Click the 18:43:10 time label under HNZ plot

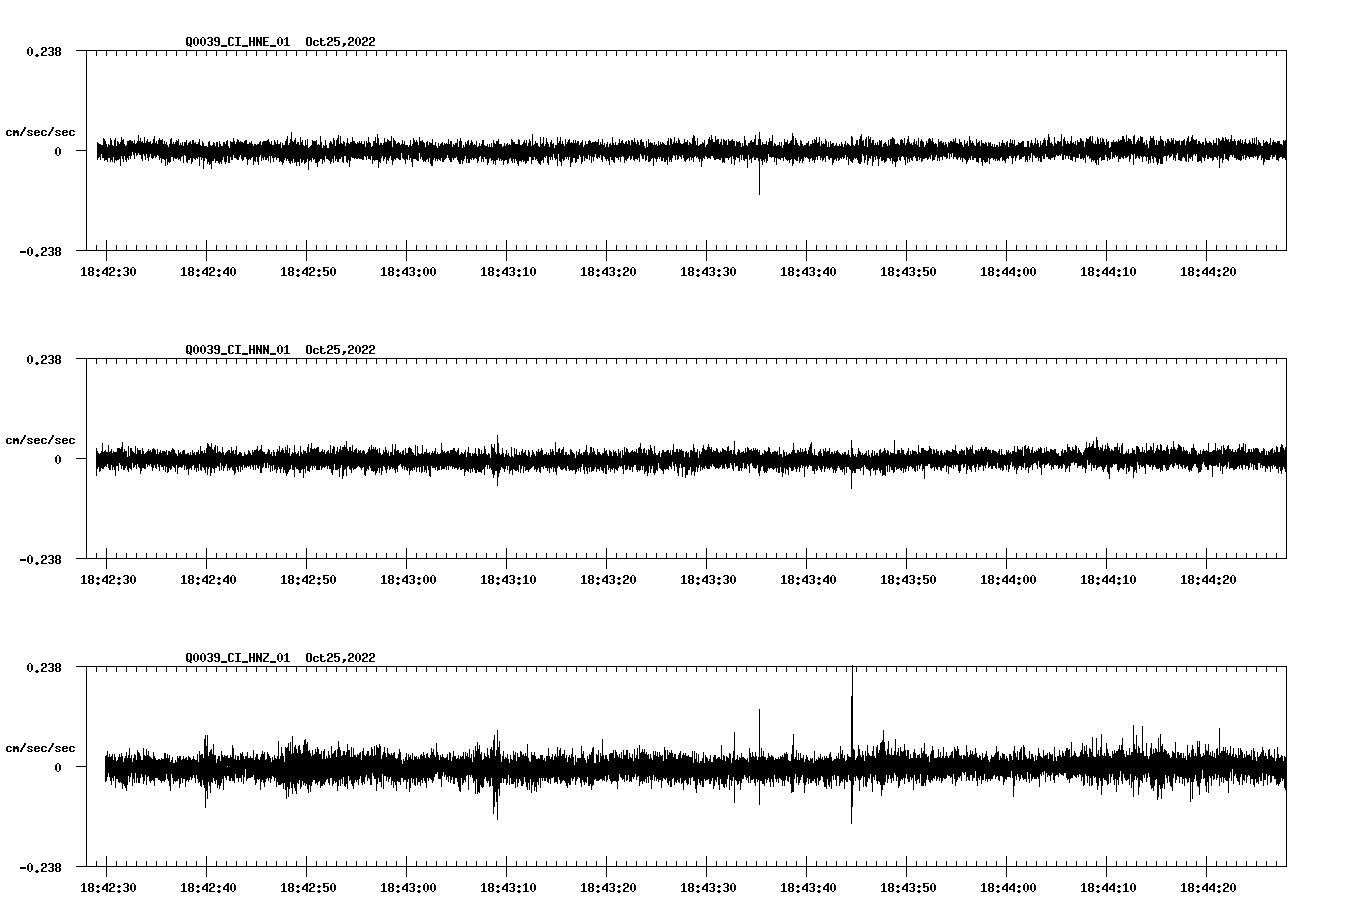click(x=508, y=888)
